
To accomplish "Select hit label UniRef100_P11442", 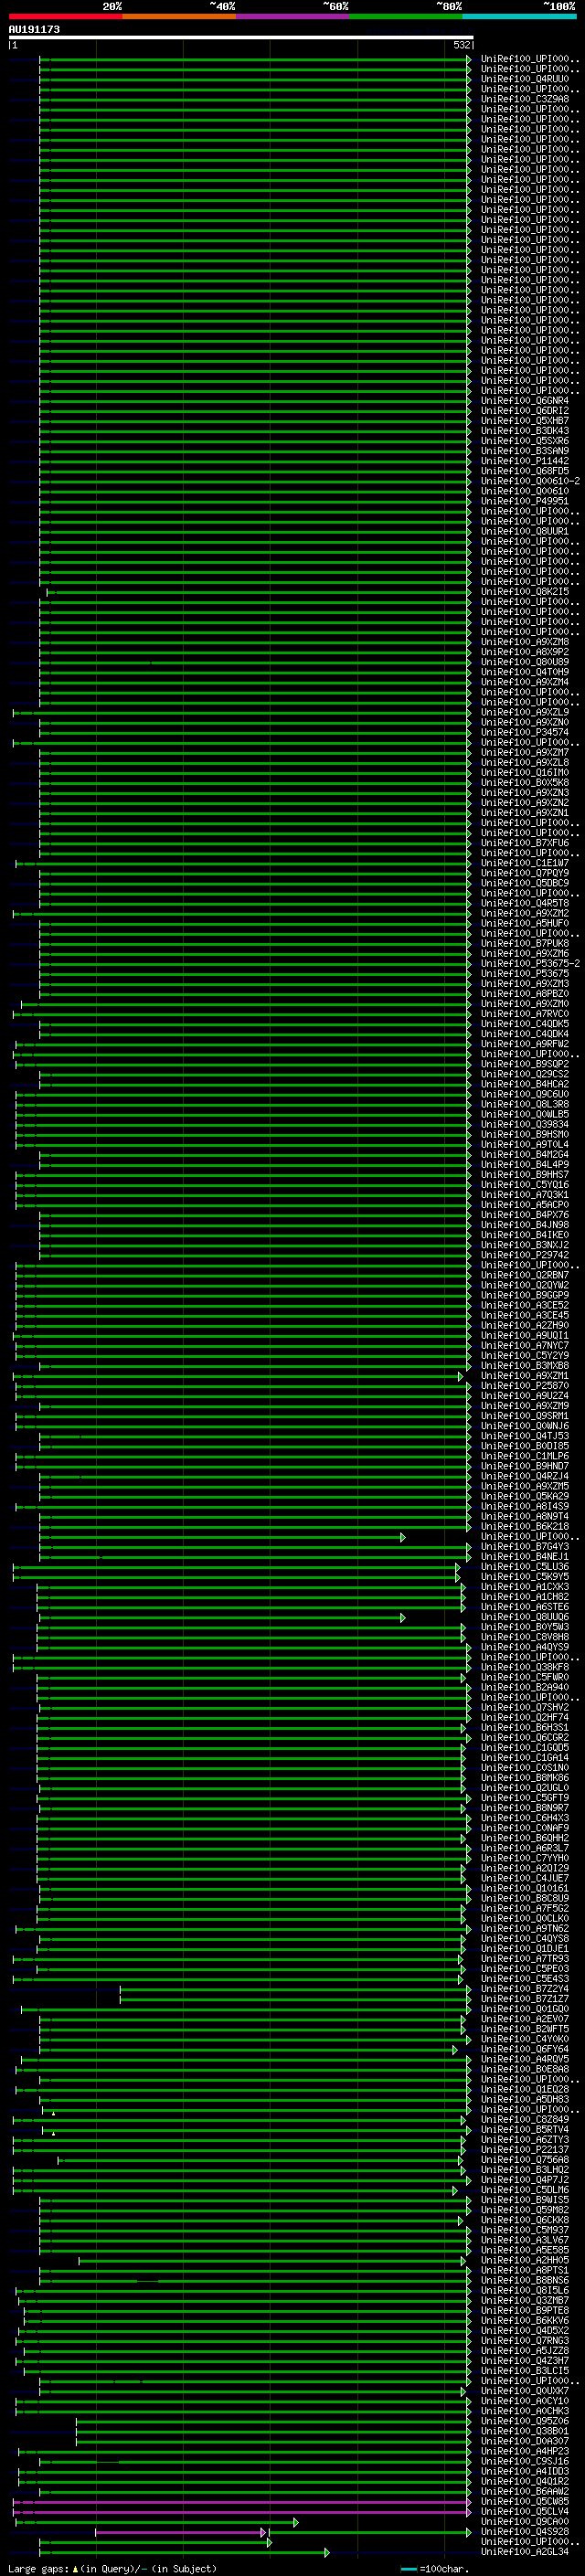I will pos(525,461).
